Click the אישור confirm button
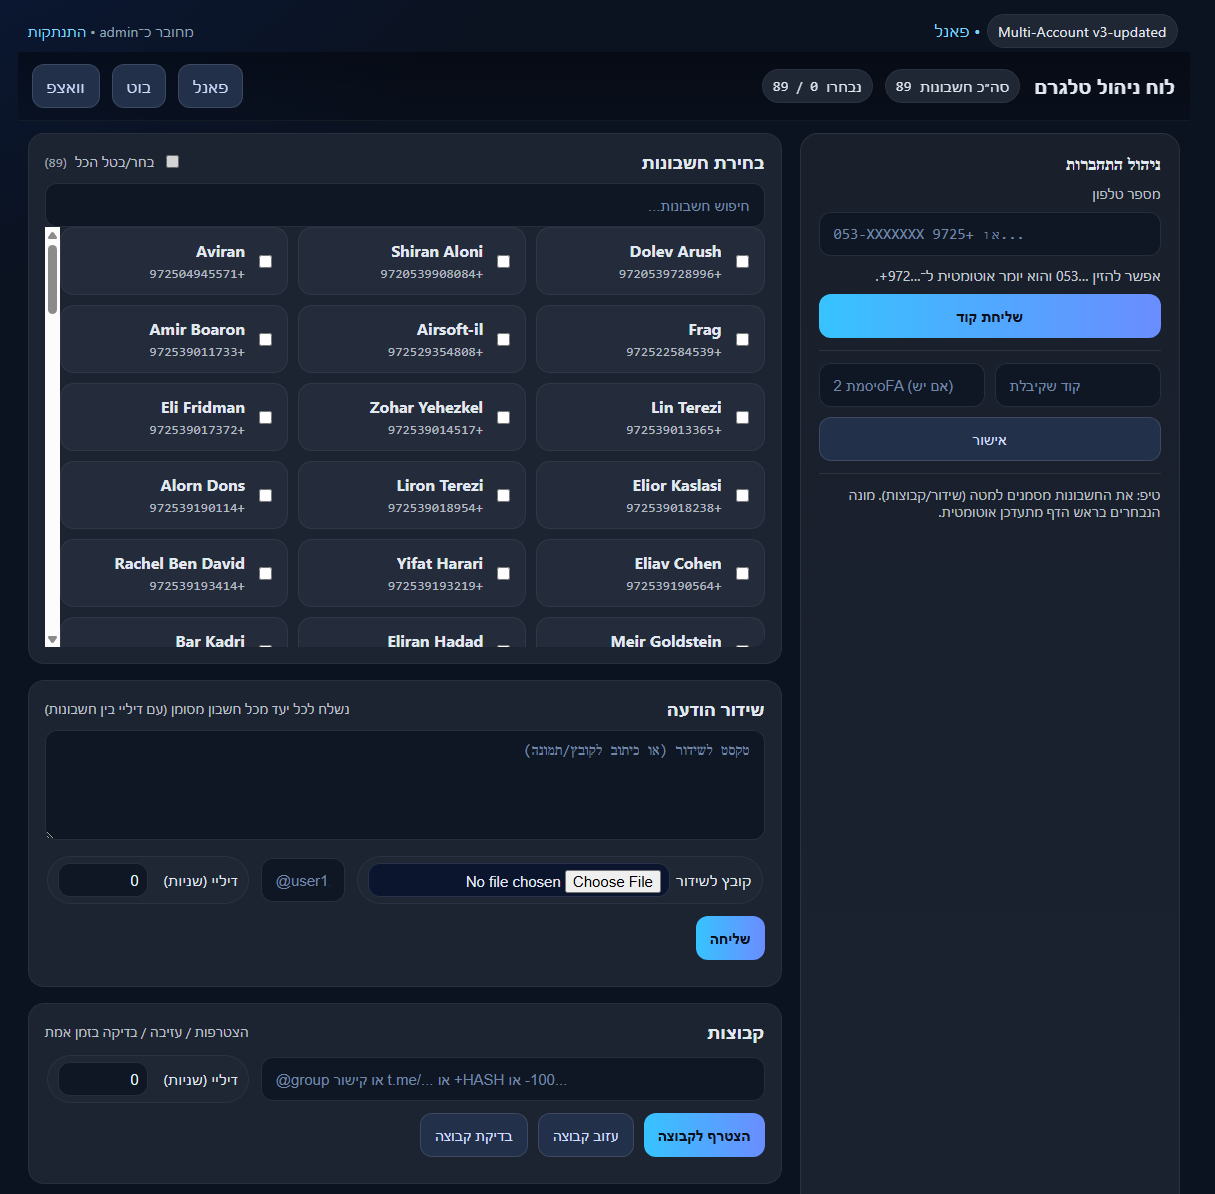The height and width of the screenshot is (1194, 1215). tap(989, 440)
